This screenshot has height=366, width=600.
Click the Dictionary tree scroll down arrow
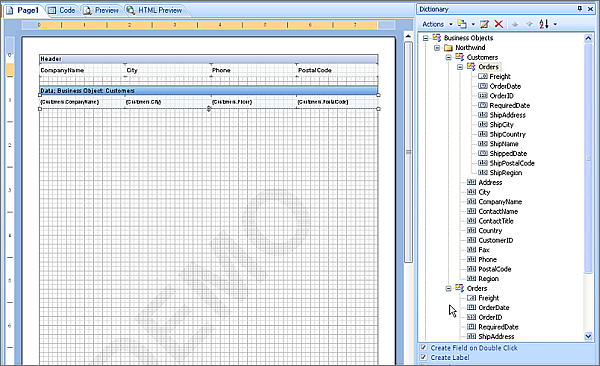588,336
